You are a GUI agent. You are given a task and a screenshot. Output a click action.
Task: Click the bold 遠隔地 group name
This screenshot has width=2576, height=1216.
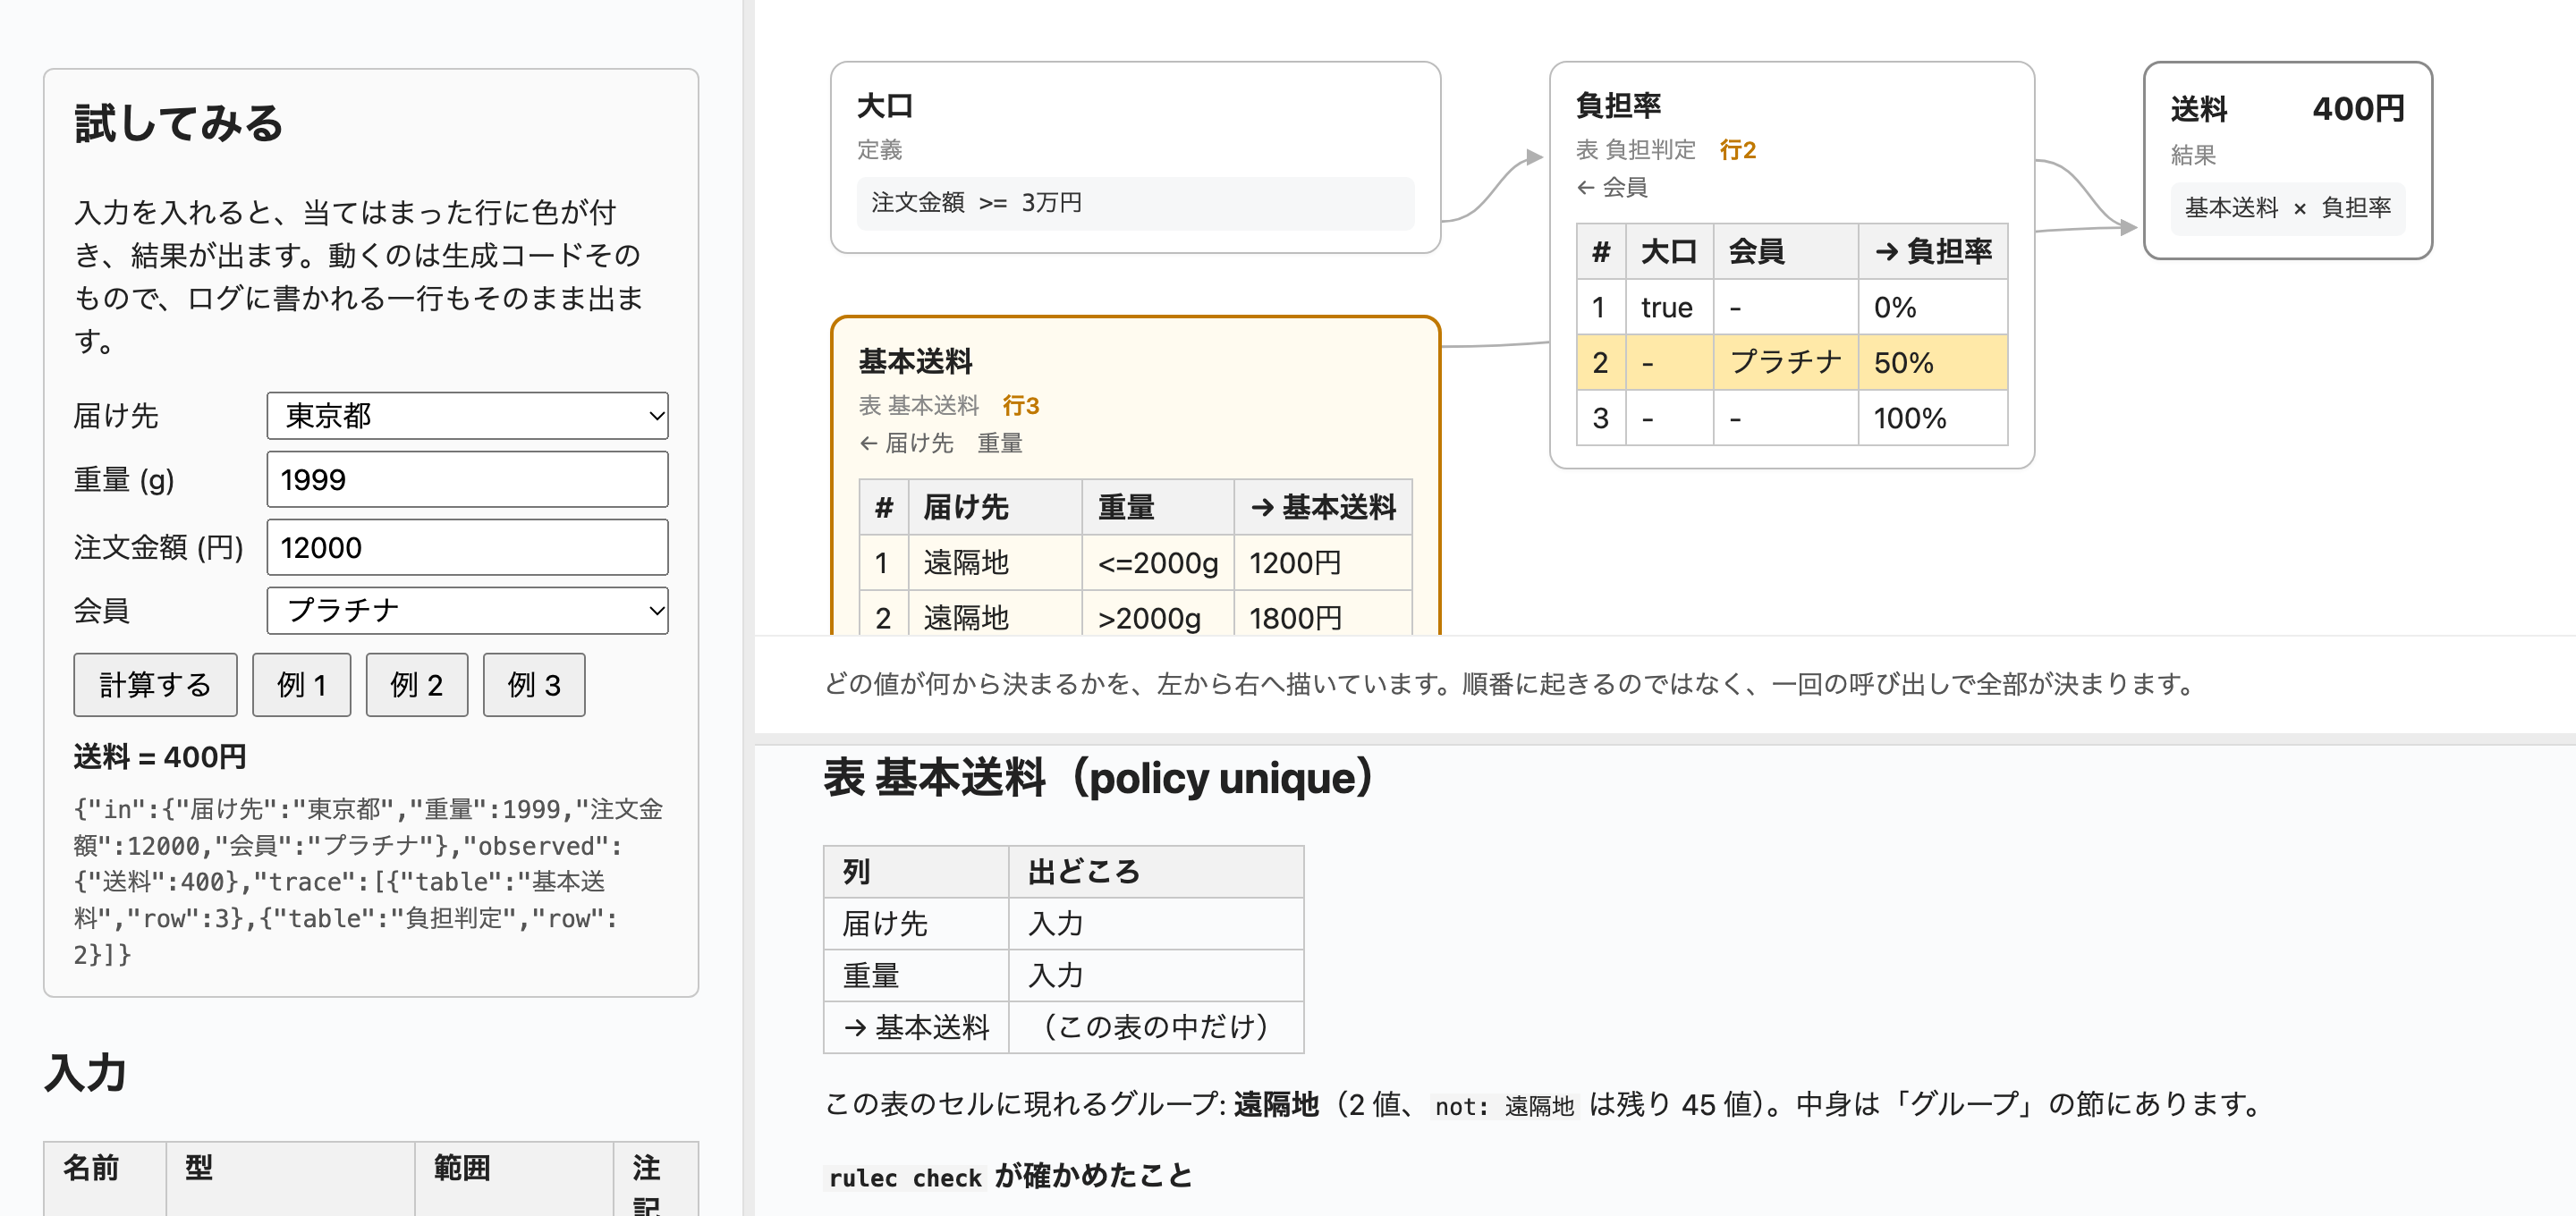point(1276,1104)
